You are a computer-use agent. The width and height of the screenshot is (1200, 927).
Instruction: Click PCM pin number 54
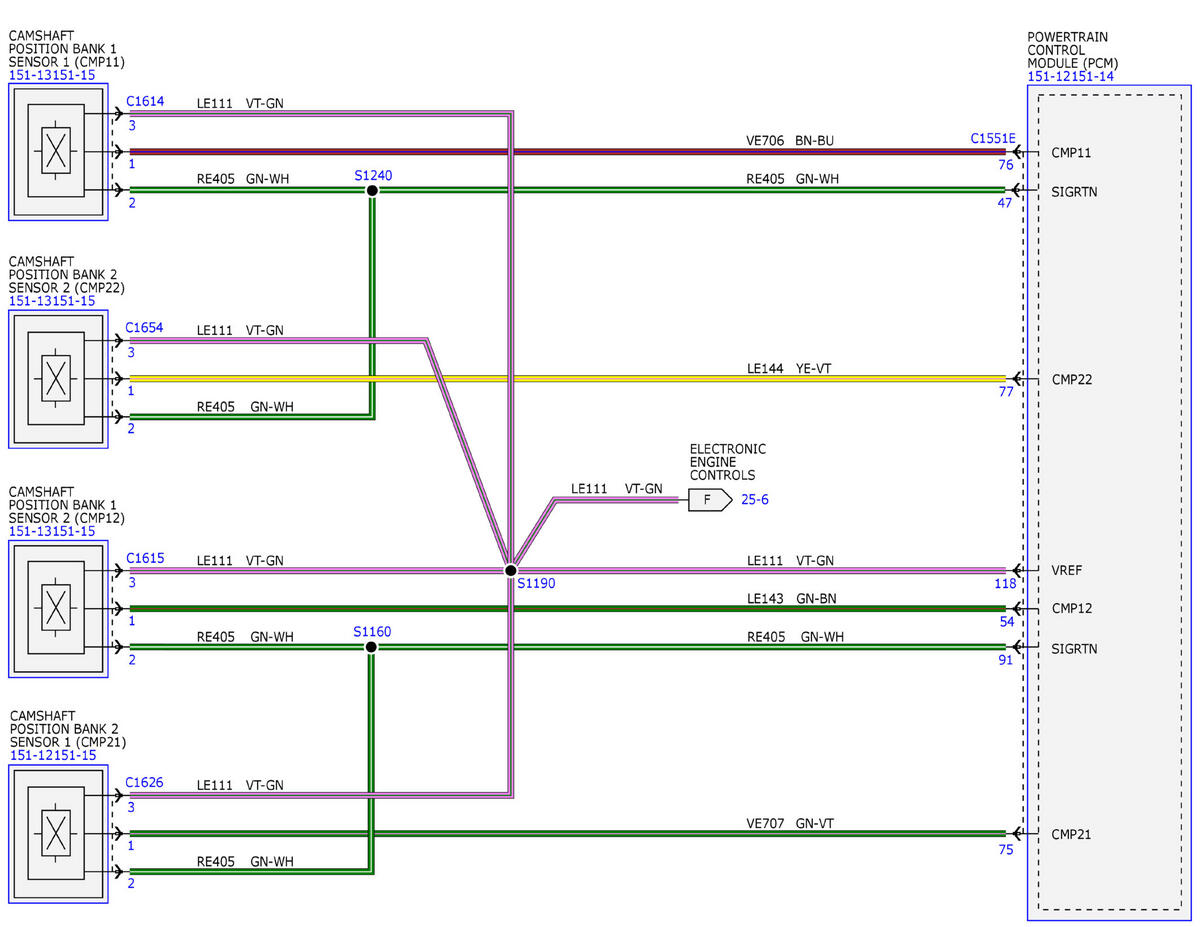(x=1005, y=622)
